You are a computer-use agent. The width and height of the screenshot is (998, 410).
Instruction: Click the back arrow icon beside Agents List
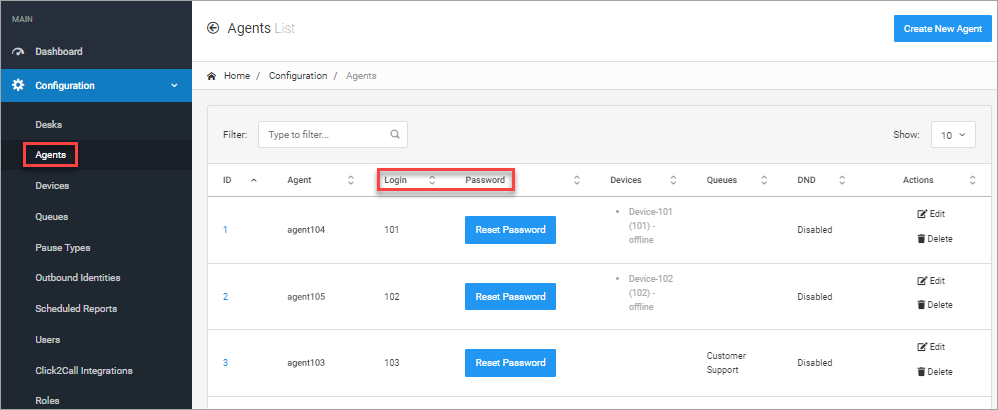click(213, 28)
